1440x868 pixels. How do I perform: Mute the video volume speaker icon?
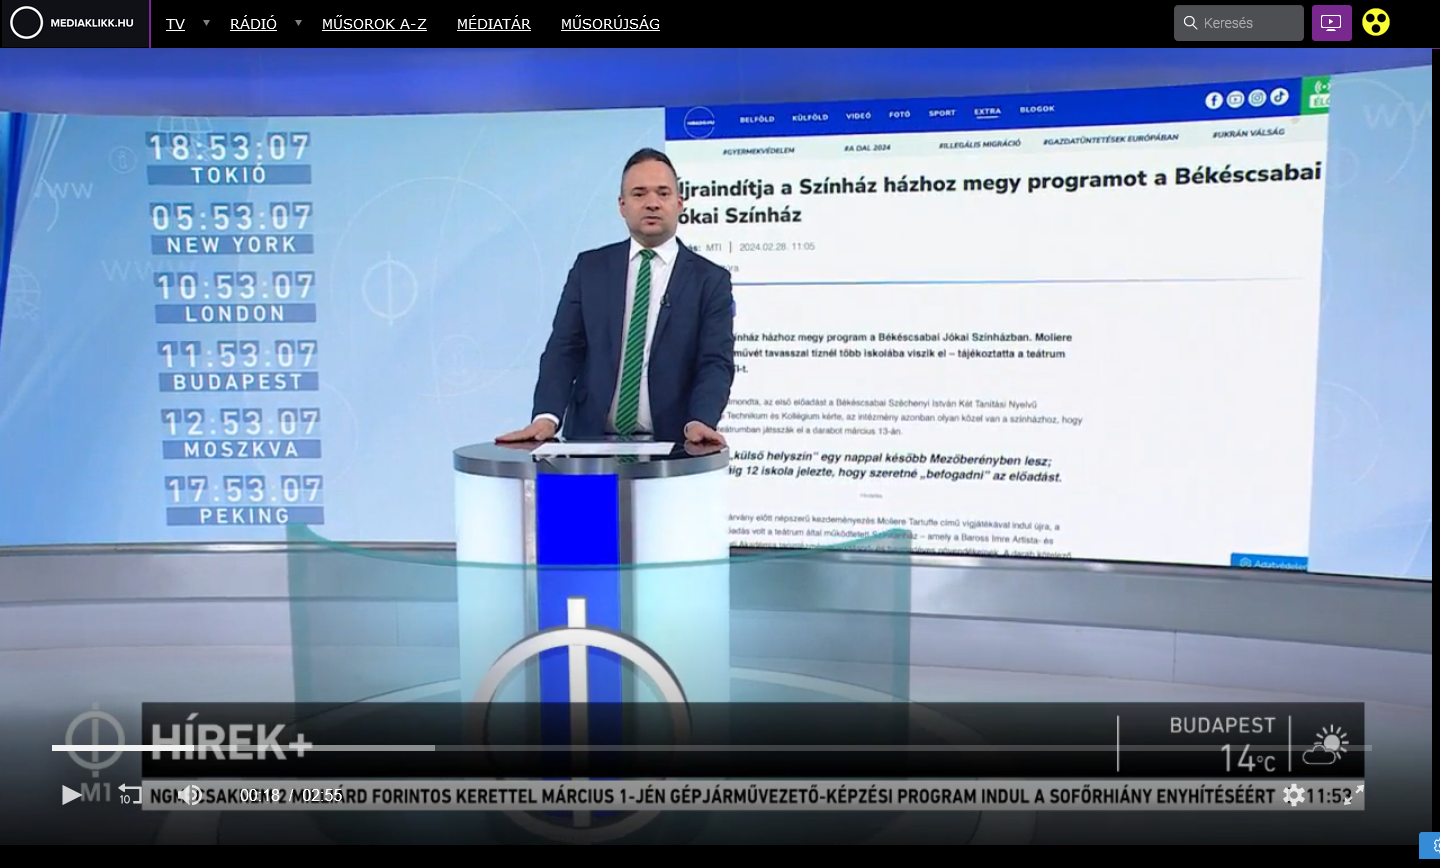point(190,795)
